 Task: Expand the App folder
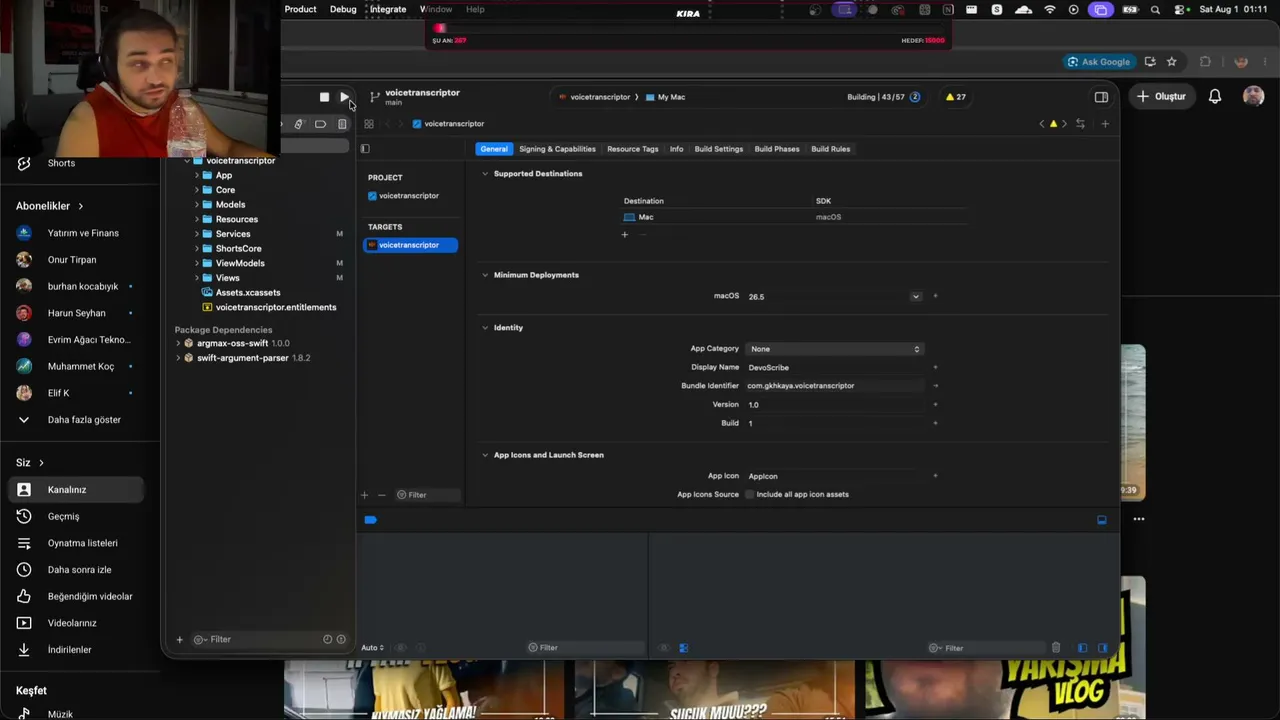click(x=197, y=176)
